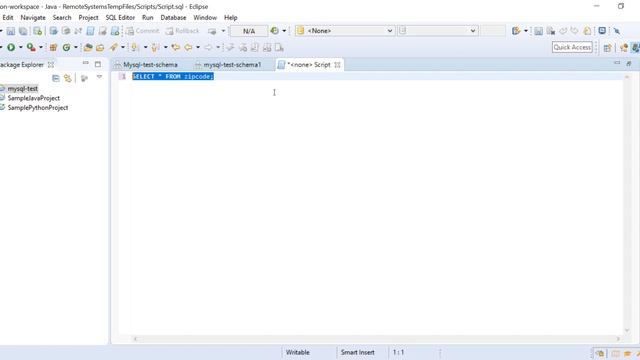Click the N/A connection status field
Viewport: 640px width, 360px height.
coord(249,31)
